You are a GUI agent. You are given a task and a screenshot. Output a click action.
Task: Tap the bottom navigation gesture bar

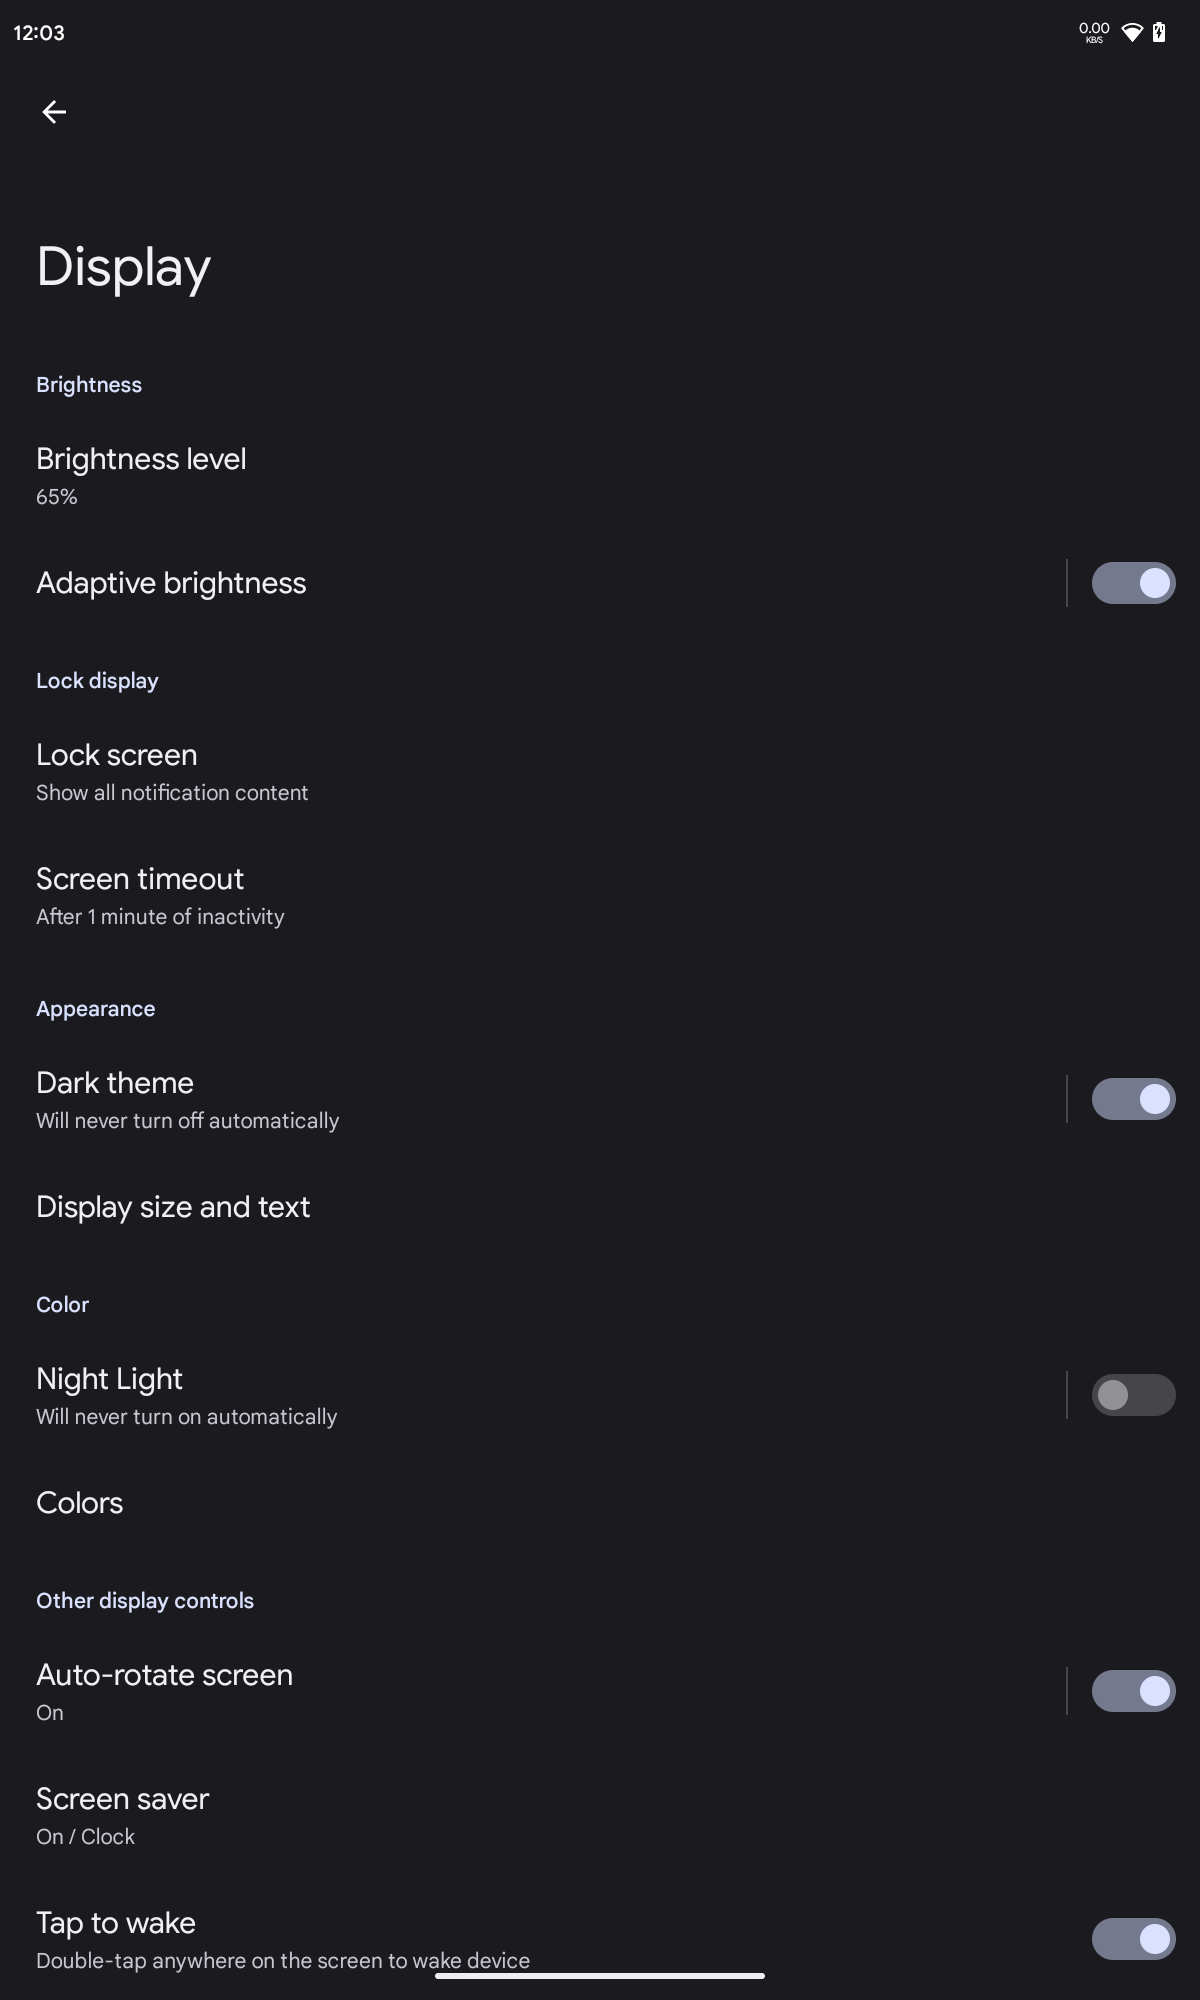tap(600, 1976)
